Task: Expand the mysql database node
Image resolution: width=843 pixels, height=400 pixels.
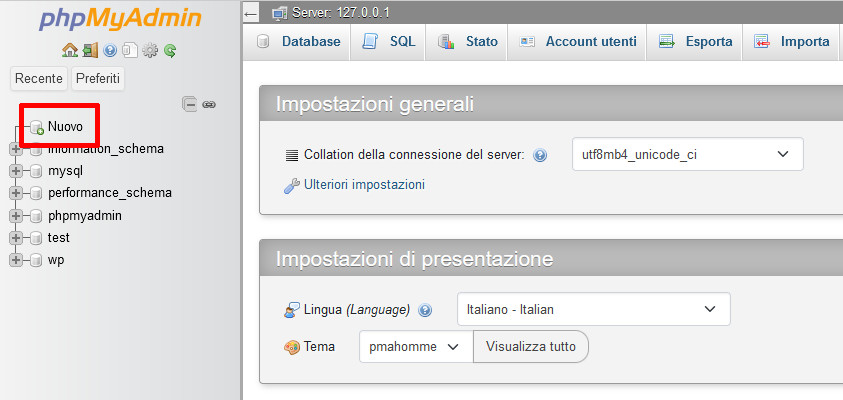Action: coord(16,172)
